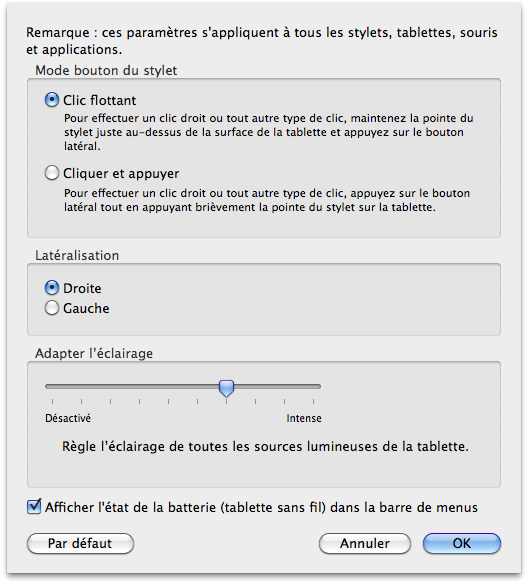Click the slider tick immediately right of the thumb
The image size is (528, 584).
(255, 401)
